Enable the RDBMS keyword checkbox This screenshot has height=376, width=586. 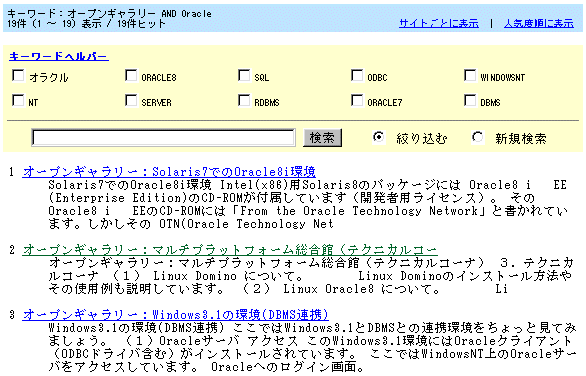click(244, 101)
